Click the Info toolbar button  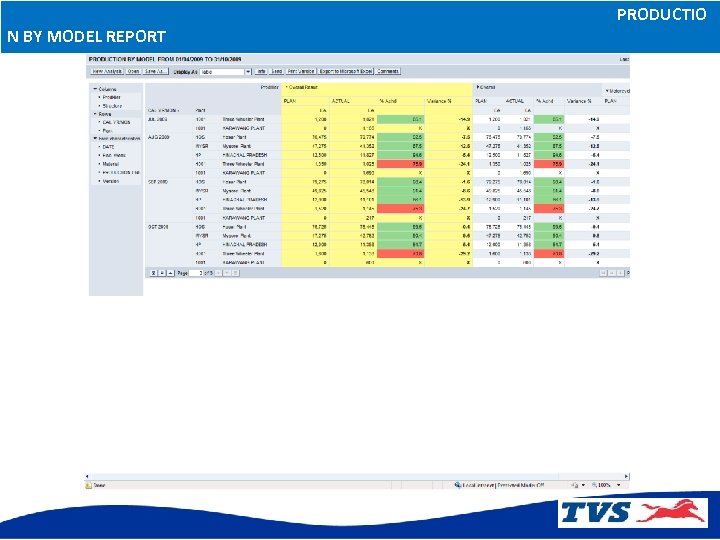click(261, 72)
